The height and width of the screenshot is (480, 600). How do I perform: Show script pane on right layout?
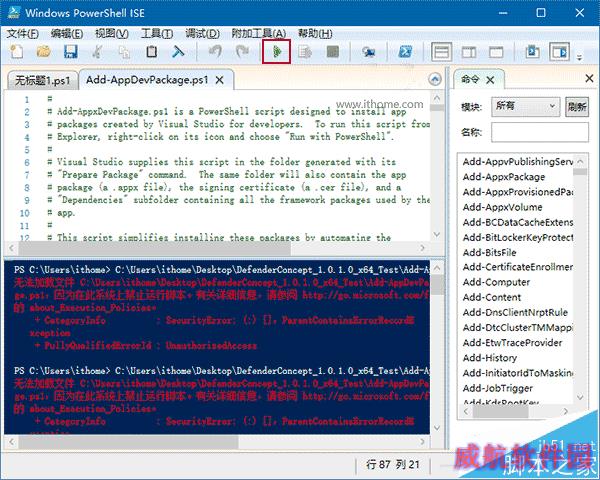[x=469, y=52]
